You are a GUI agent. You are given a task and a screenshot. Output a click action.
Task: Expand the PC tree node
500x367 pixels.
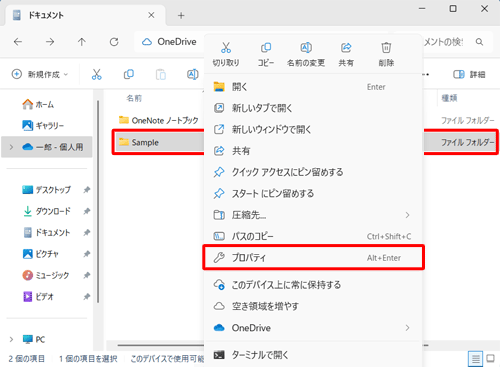11,339
